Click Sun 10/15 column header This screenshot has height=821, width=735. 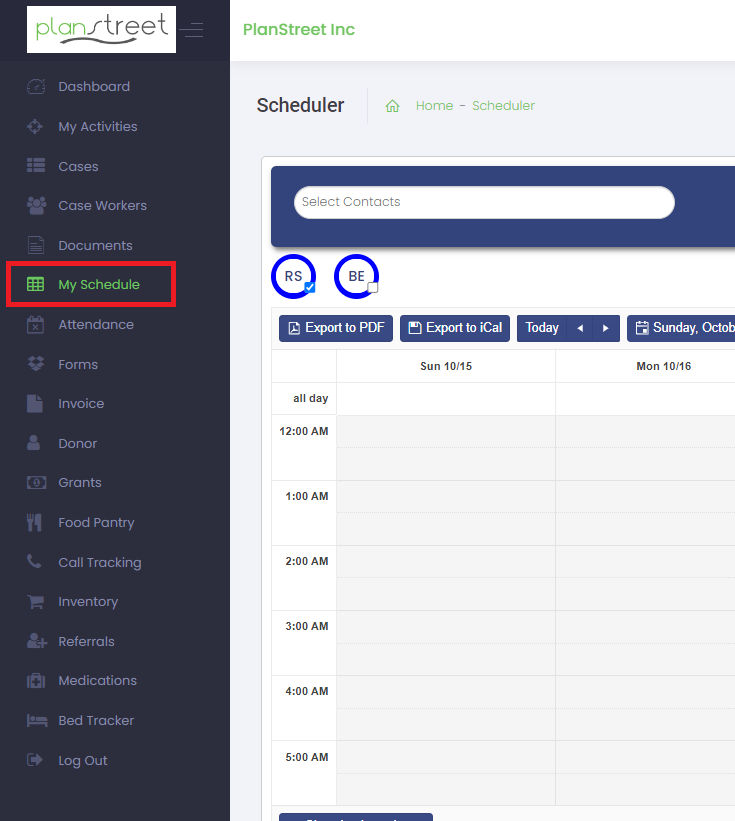coord(446,366)
